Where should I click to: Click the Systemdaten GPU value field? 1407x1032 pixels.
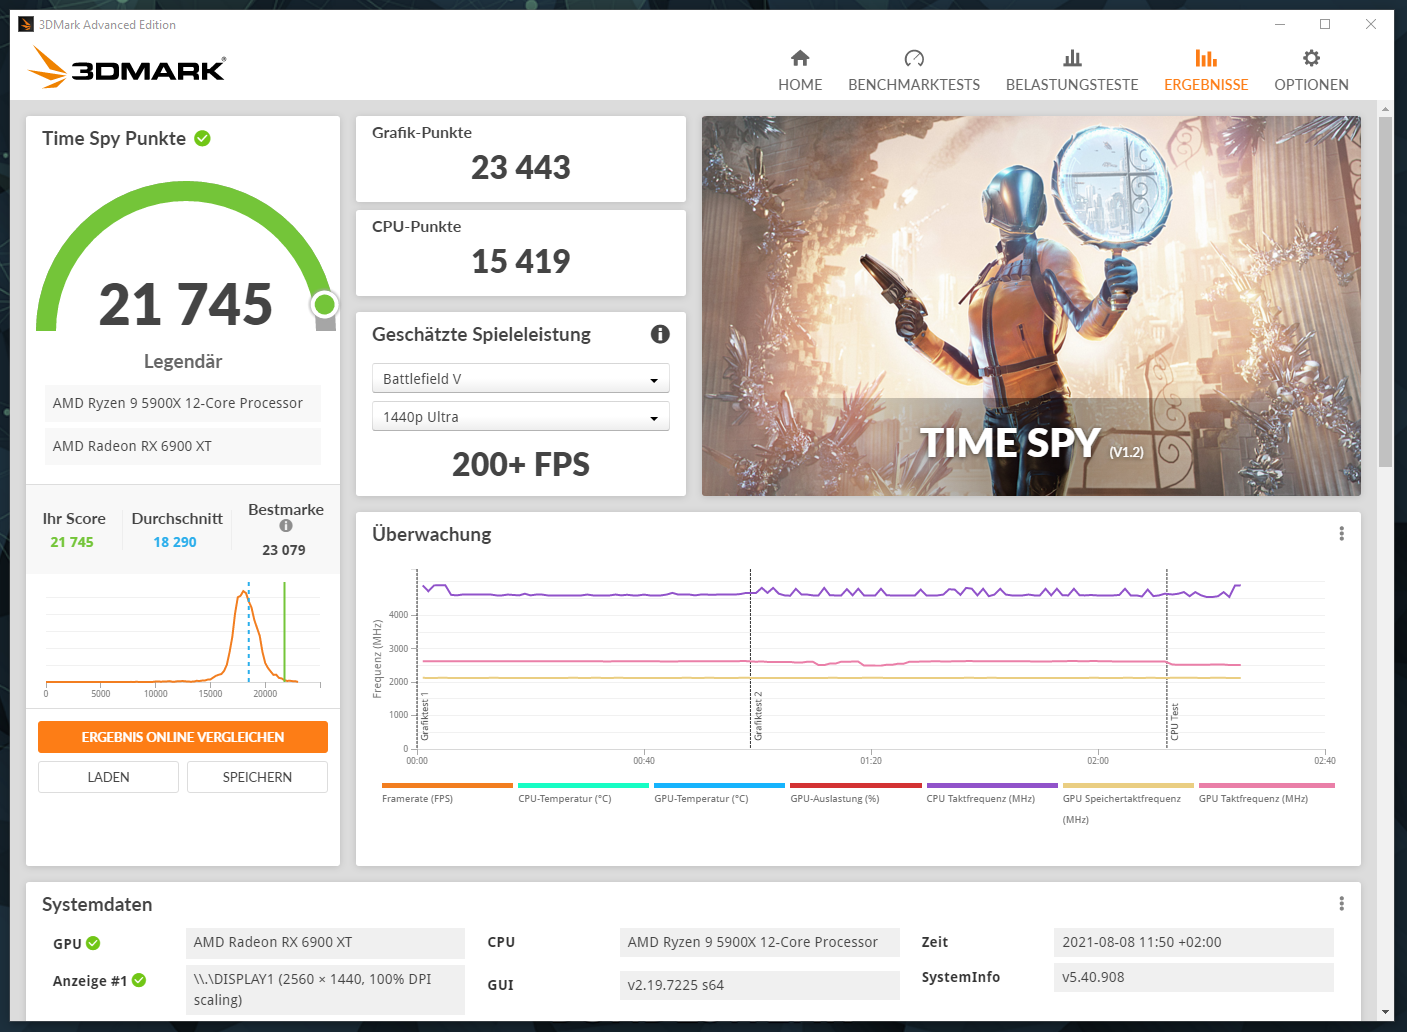[x=325, y=942]
